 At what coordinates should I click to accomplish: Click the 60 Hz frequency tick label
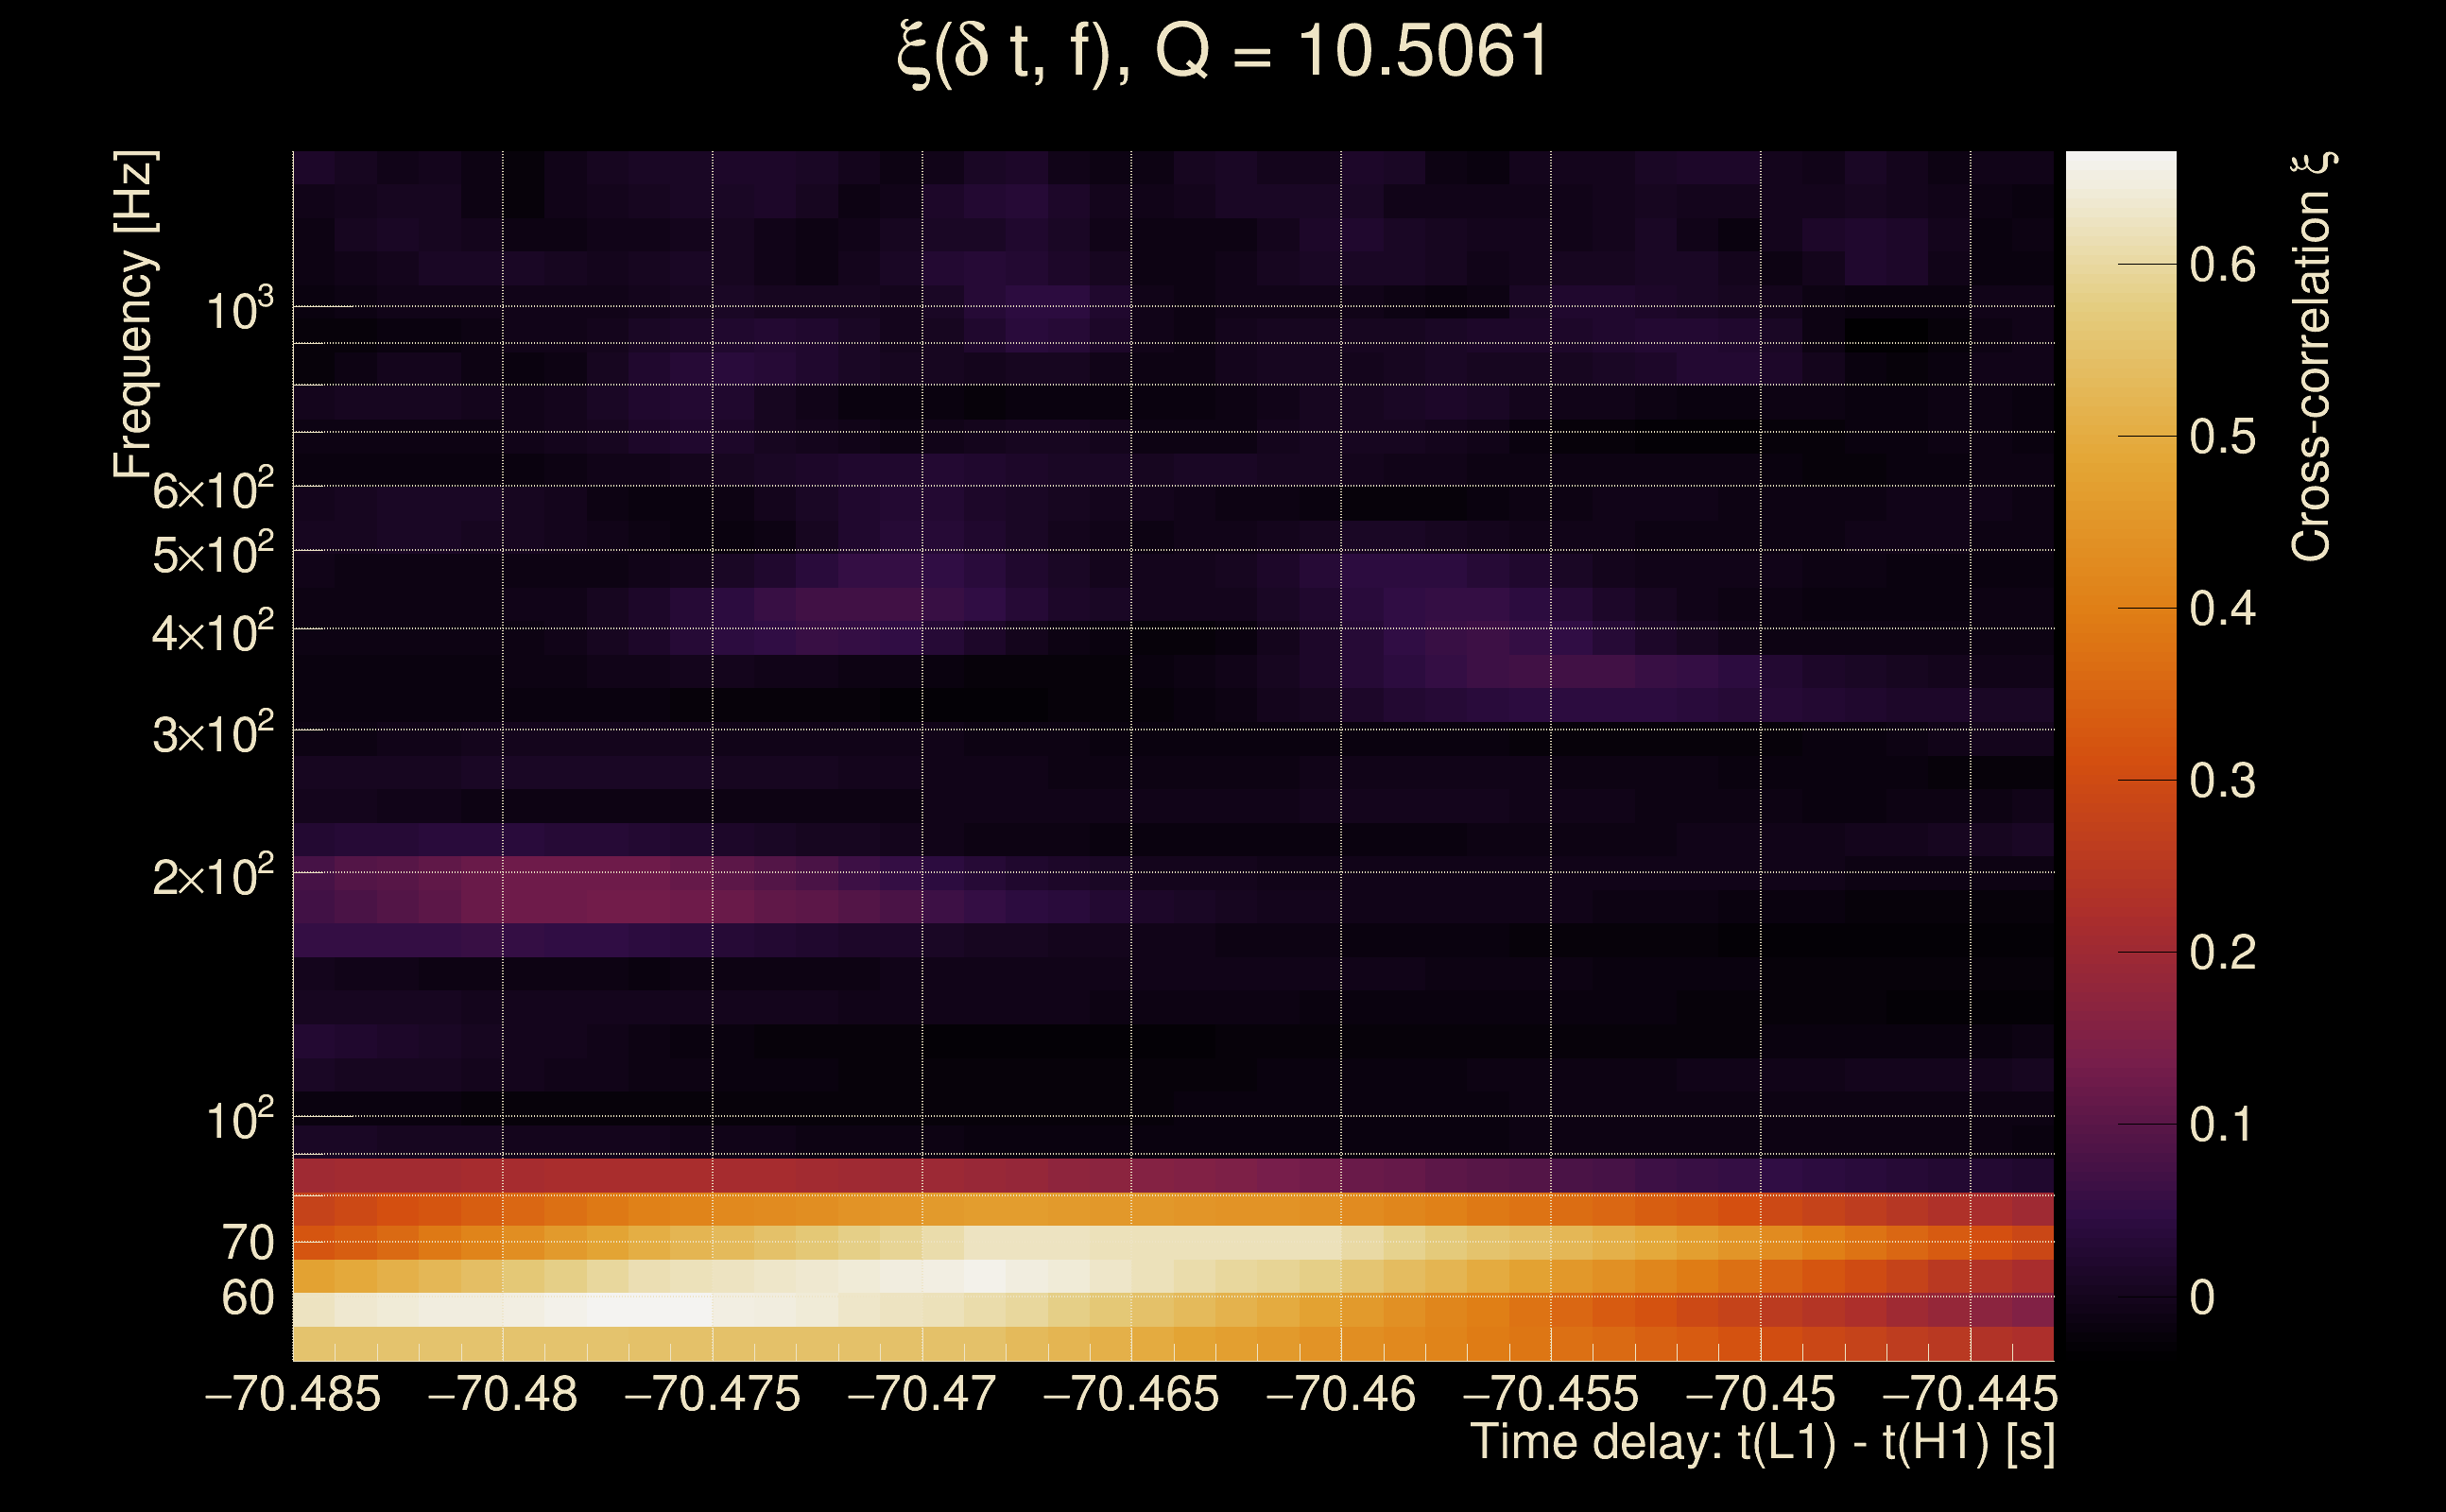(x=247, y=1298)
